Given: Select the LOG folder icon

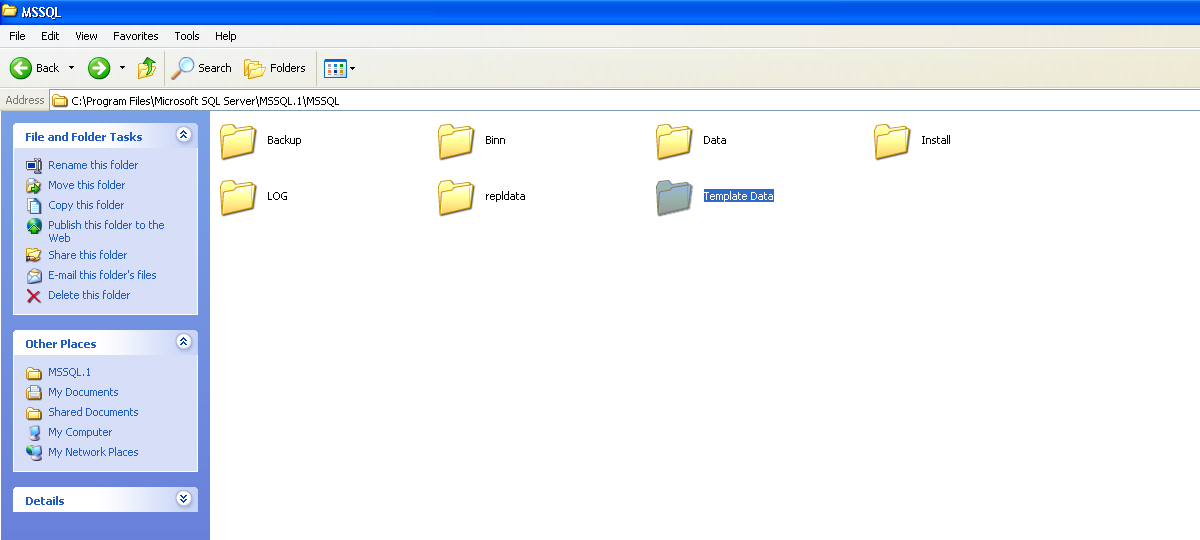Looking at the screenshot, I should tap(238, 197).
